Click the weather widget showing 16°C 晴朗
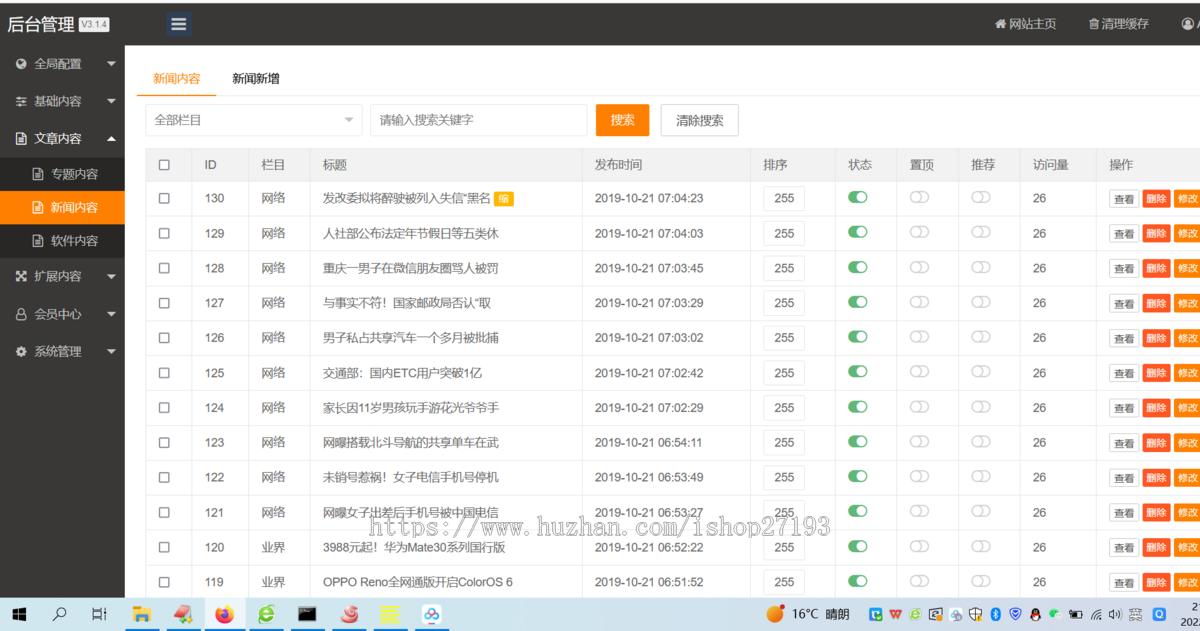This screenshot has width=1200, height=631. pyautogui.click(x=808, y=614)
